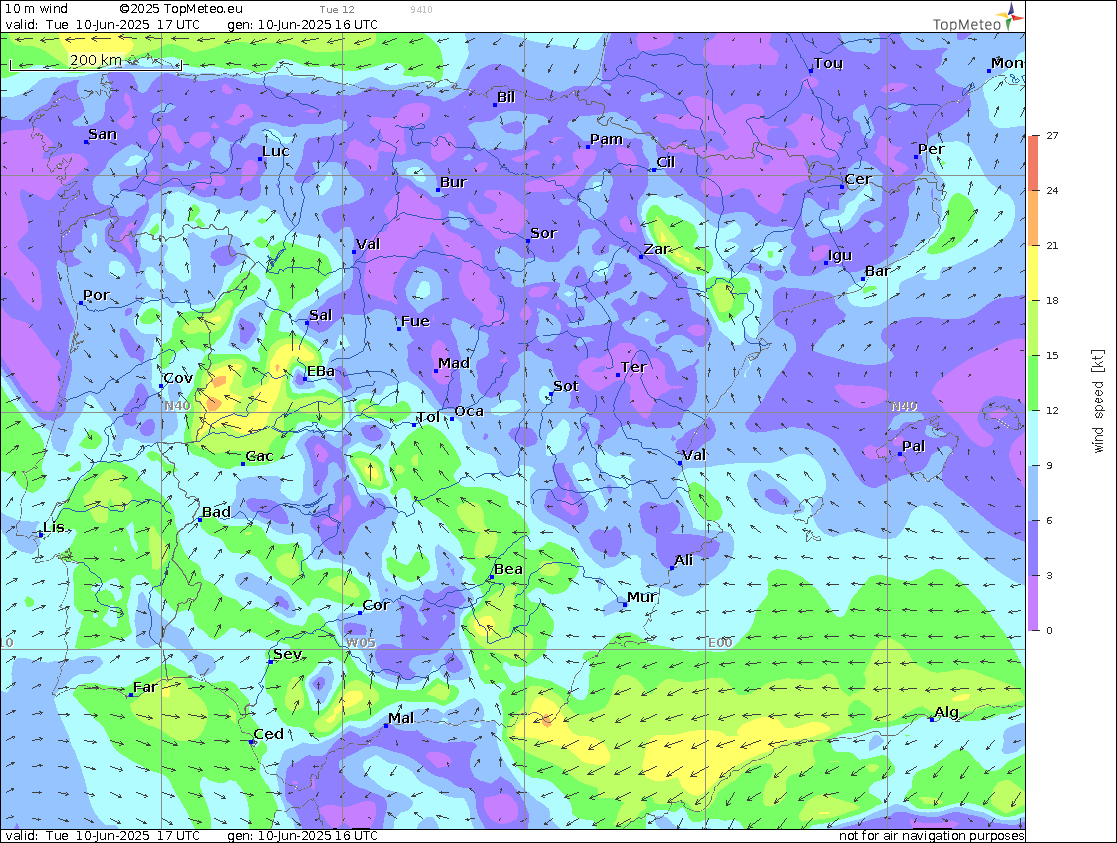Viewport: 1117px width, 843px height.
Task: Click the 200 km scale bar
Action: [95, 63]
